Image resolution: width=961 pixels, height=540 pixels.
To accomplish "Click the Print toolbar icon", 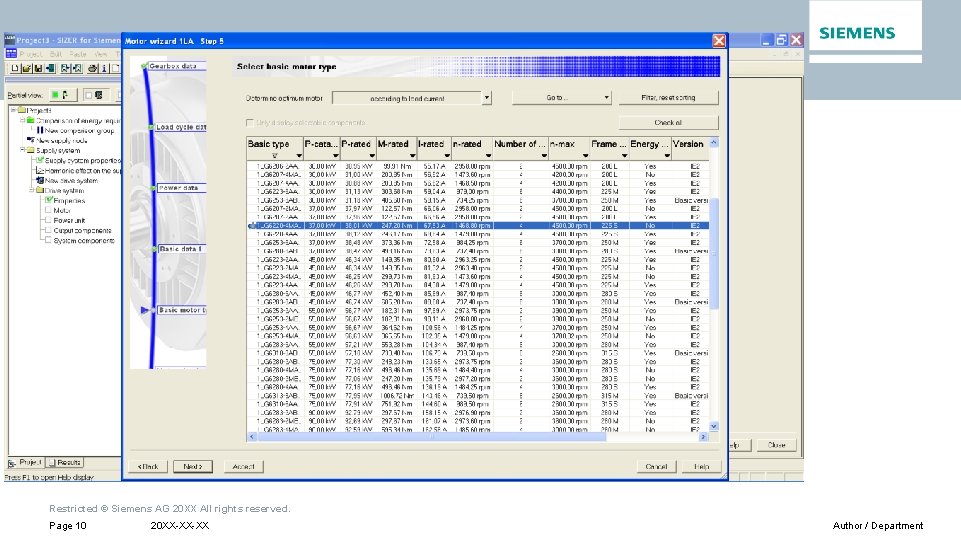I will click(x=92, y=68).
